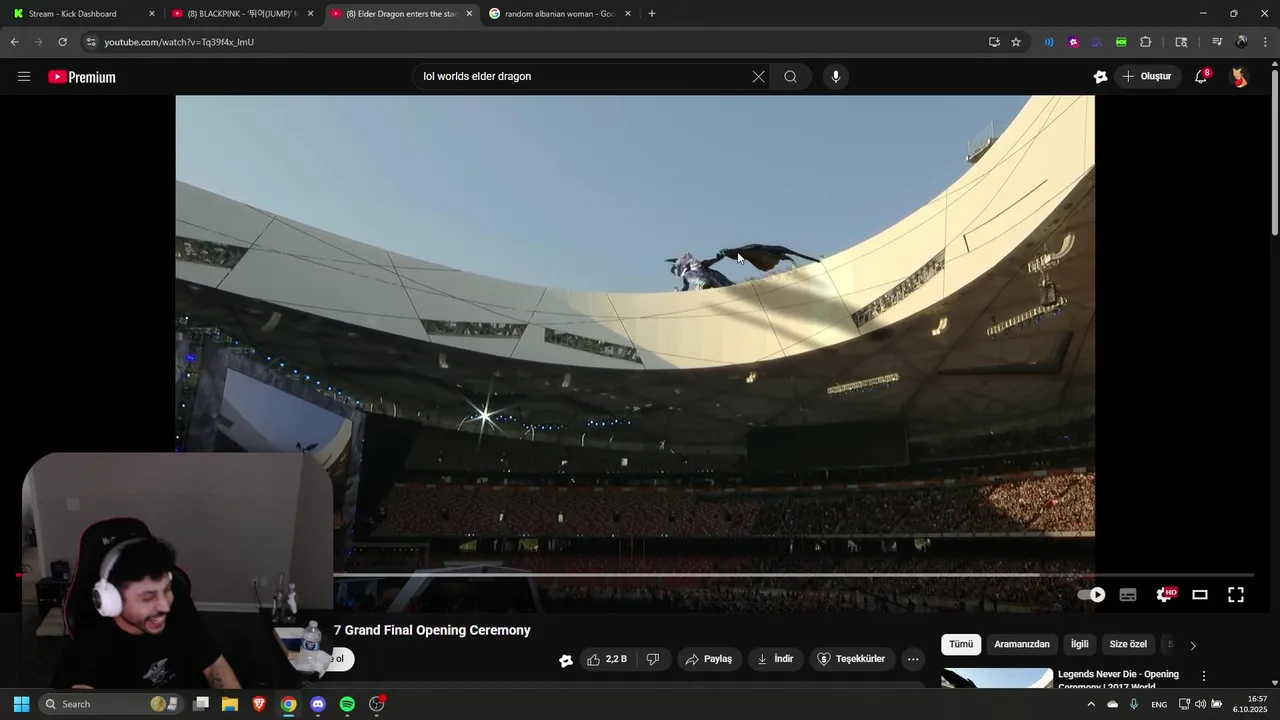Screen dimensions: 1280x720
Task: Select the İlgili filter chip
Action: tap(1080, 645)
